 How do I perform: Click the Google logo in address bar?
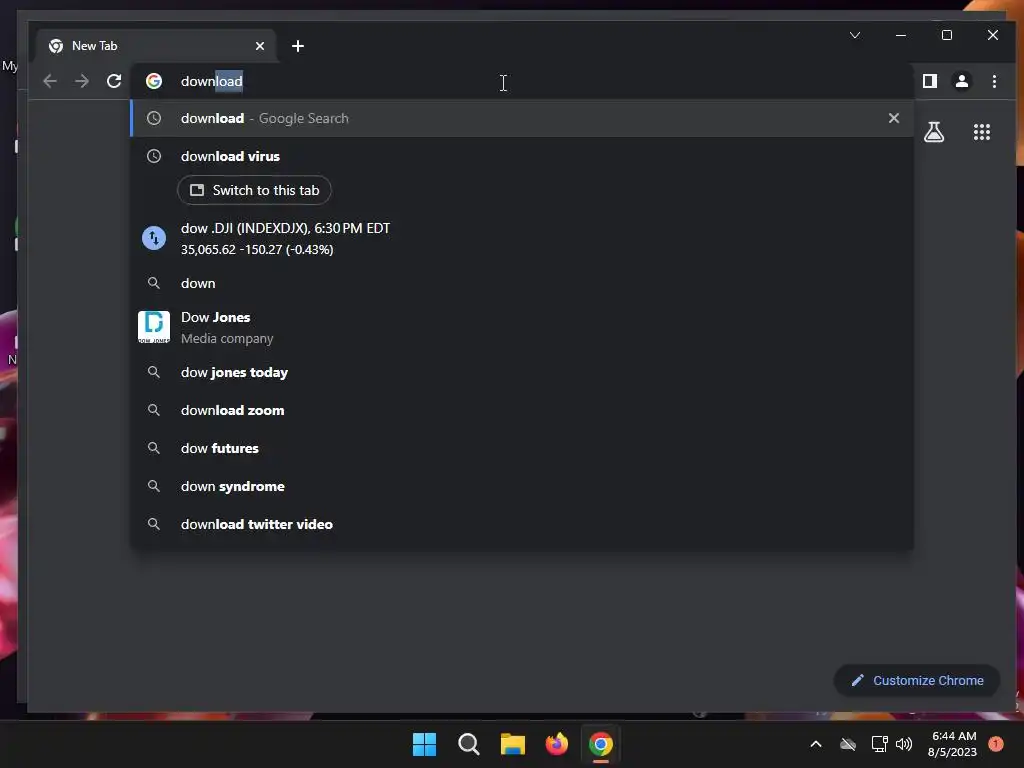(x=154, y=81)
